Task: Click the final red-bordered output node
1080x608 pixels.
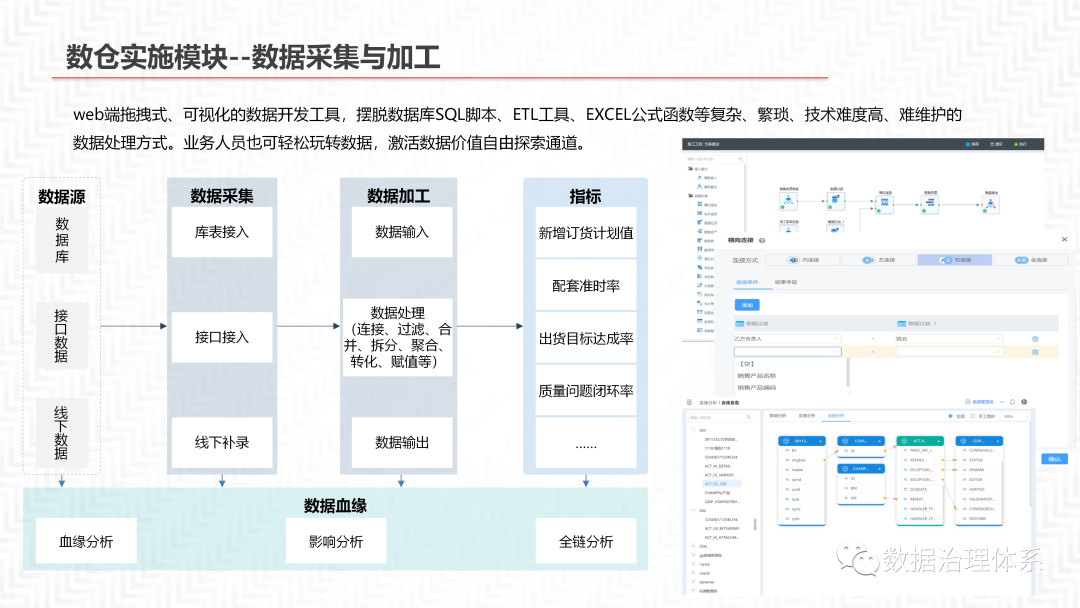Action: pyautogui.click(x=991, y=205)
